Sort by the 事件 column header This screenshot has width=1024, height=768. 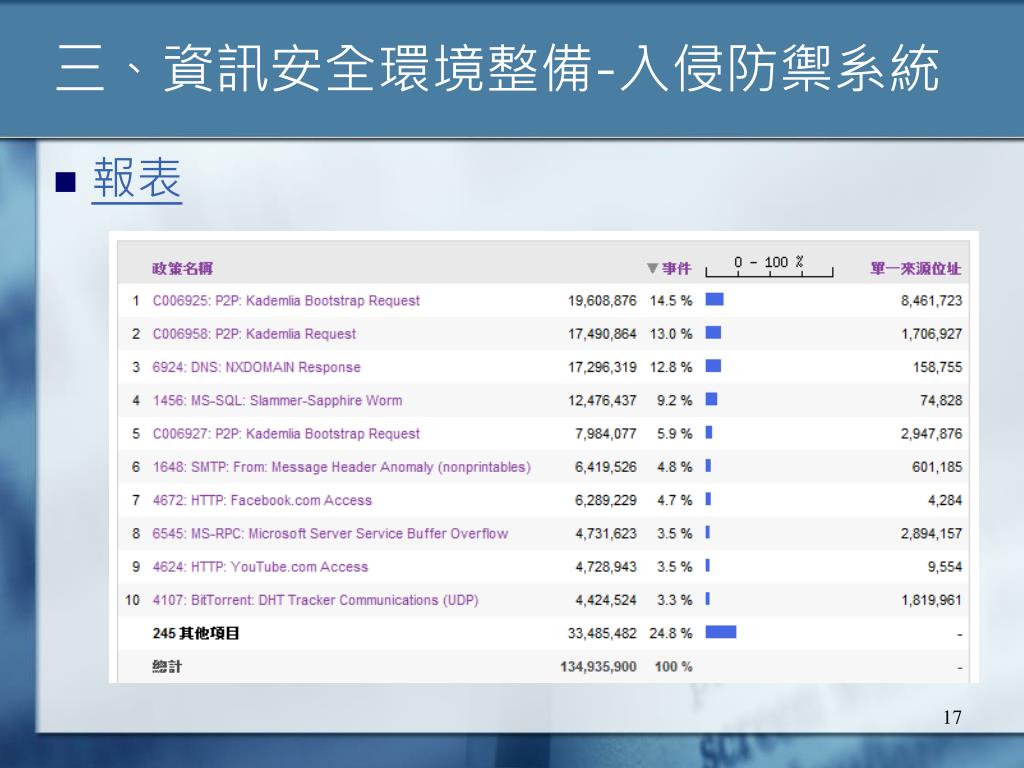(676, 268)
